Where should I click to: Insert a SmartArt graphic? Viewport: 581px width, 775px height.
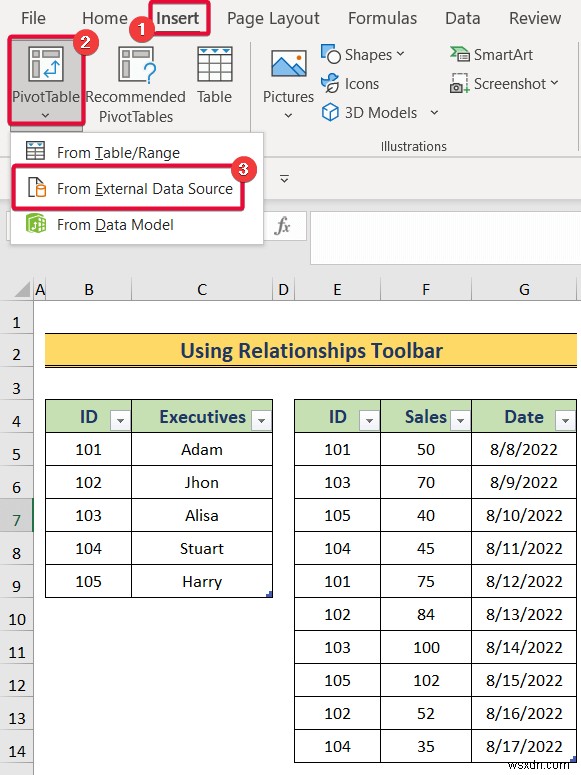click(492, 54)
